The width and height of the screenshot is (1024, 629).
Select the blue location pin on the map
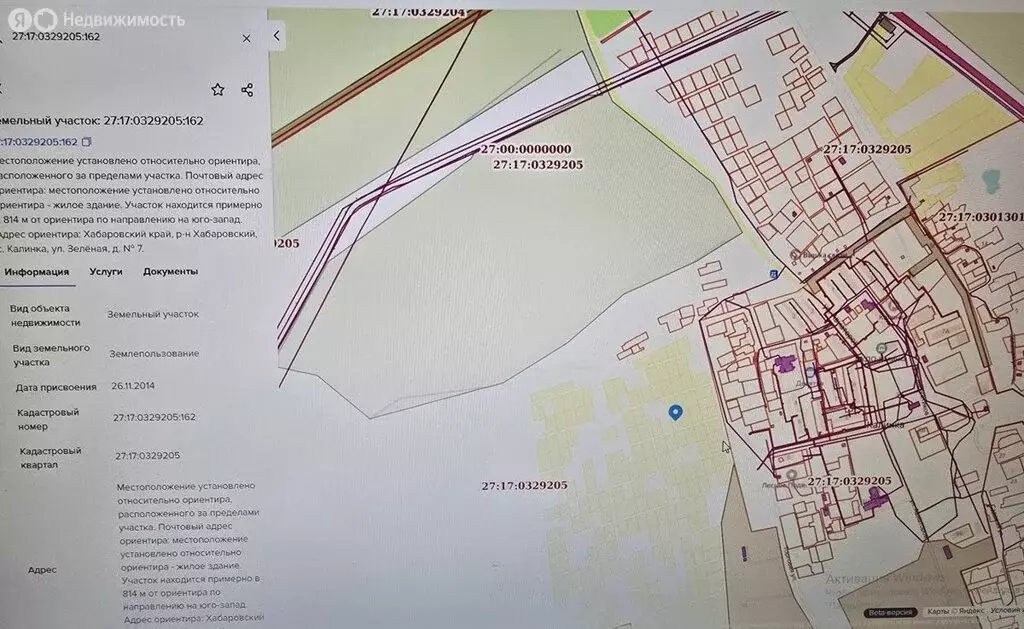click(x=676, y=412)
